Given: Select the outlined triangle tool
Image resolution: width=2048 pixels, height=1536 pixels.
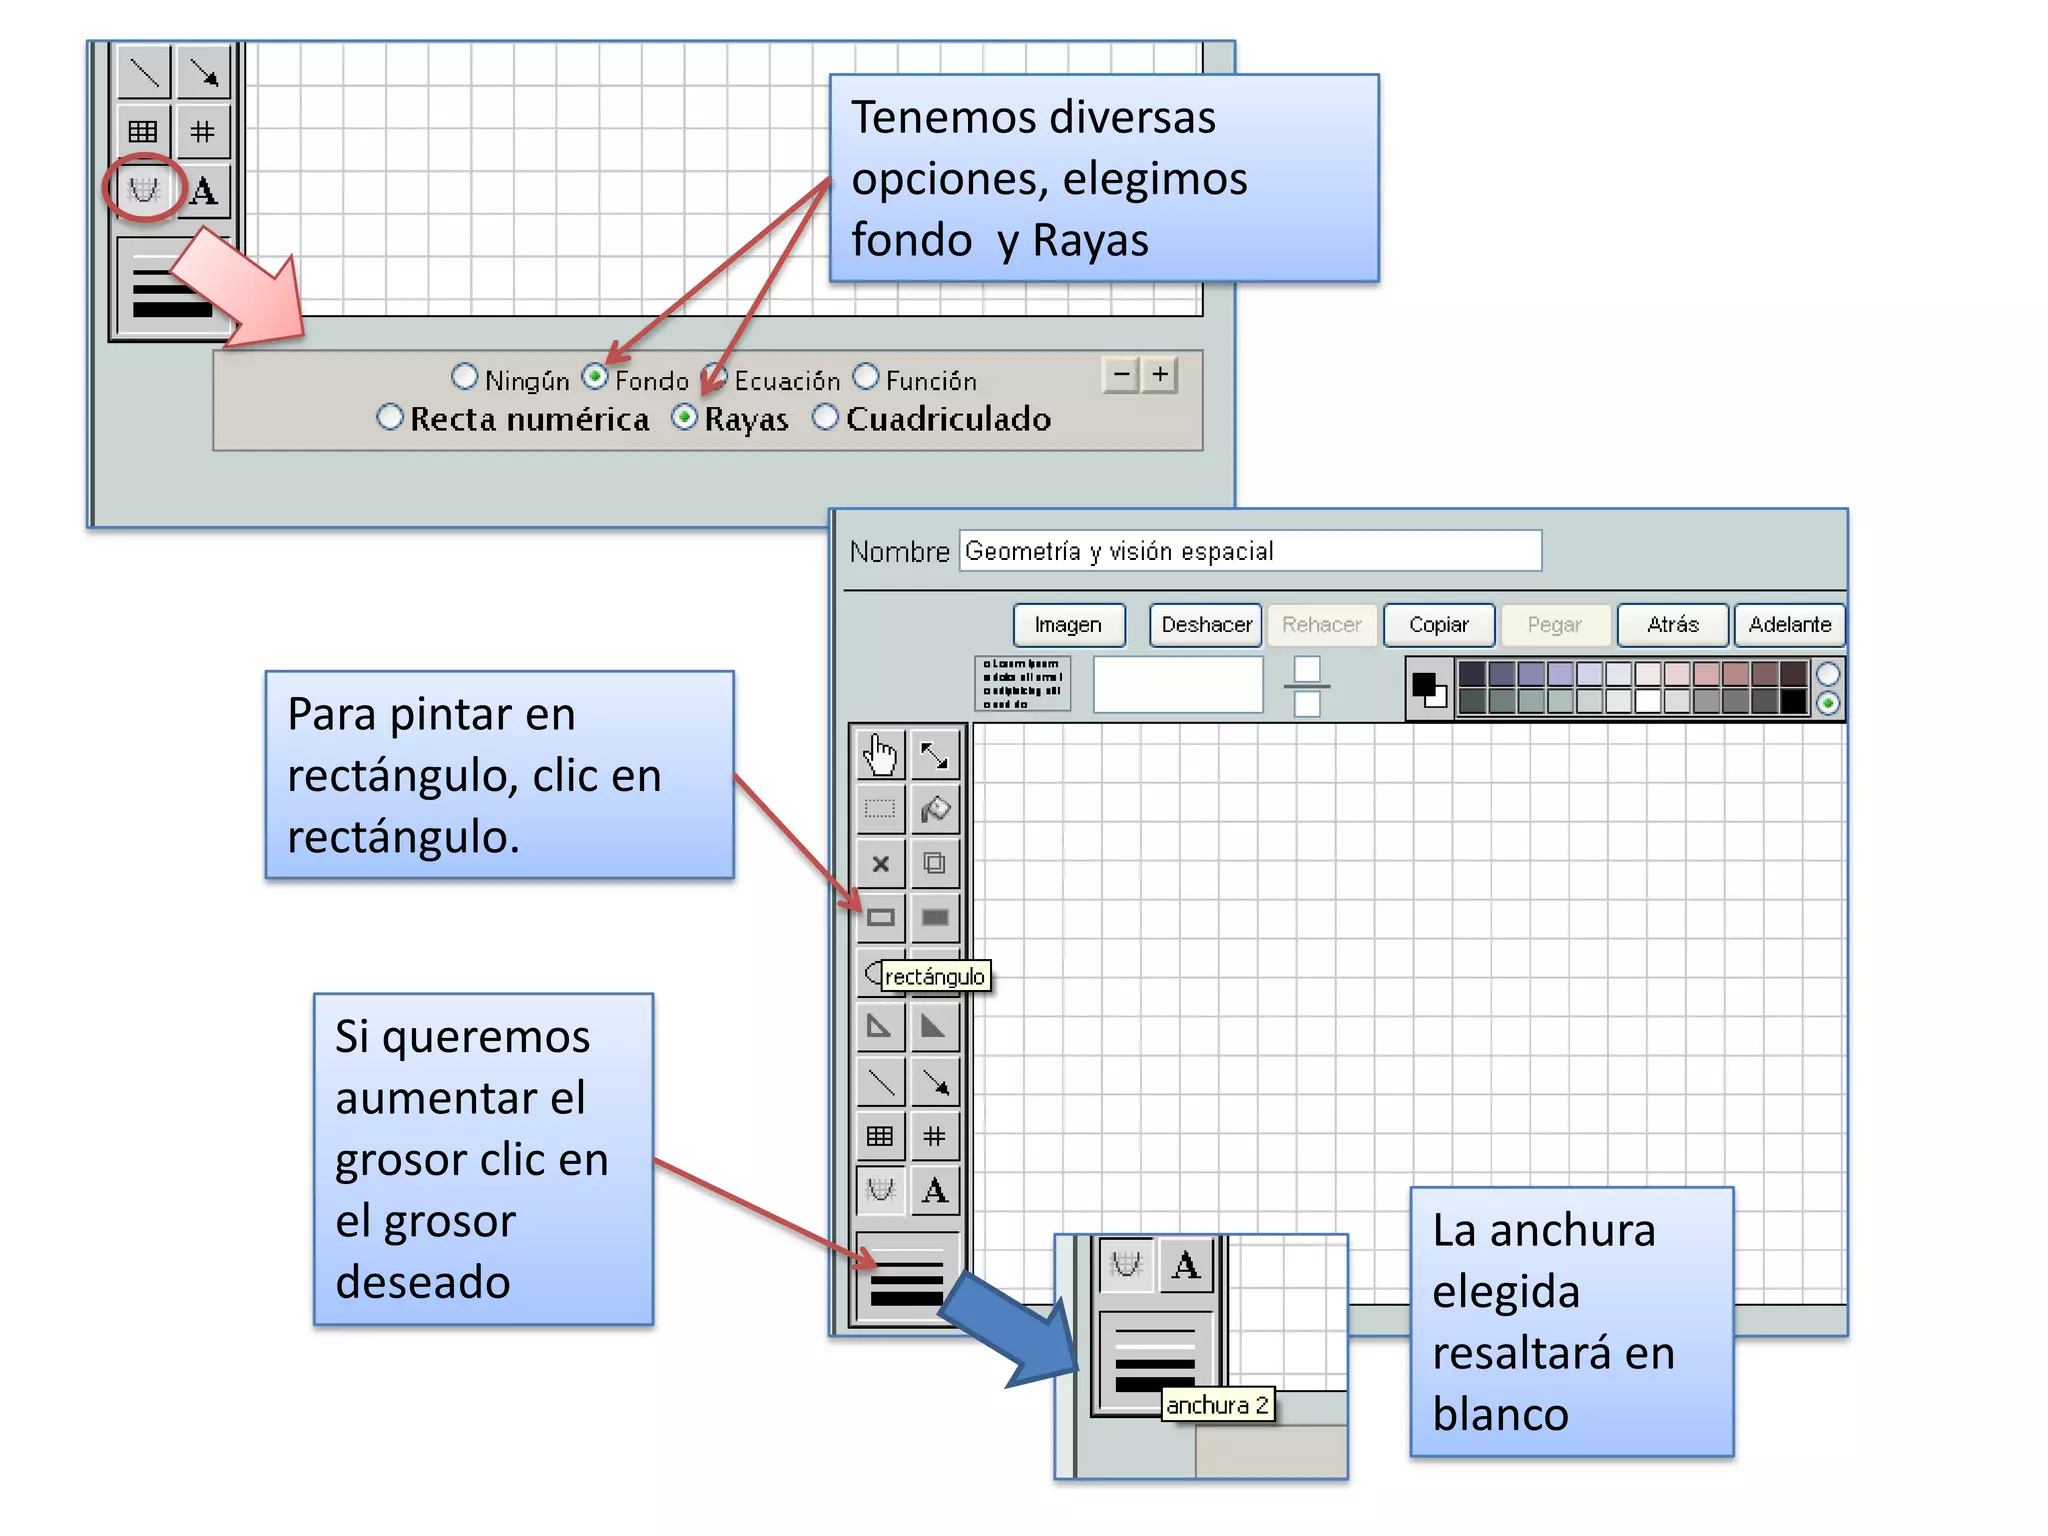Looking at the screenshot, I should click(880, 1026).
